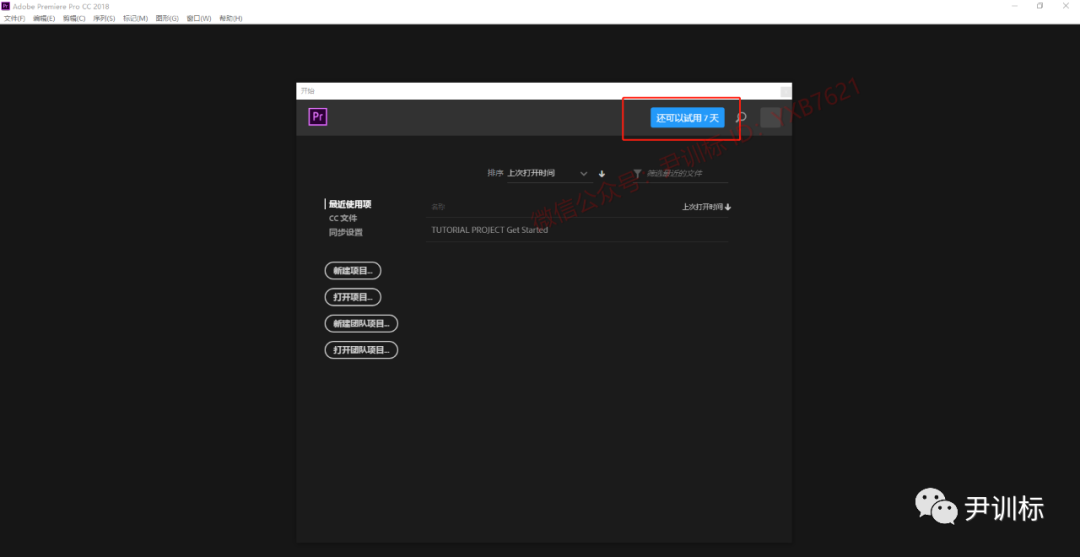Open the 排序 上次打开时间 dropdown
1080x557 pixels.
coord(548,174)
